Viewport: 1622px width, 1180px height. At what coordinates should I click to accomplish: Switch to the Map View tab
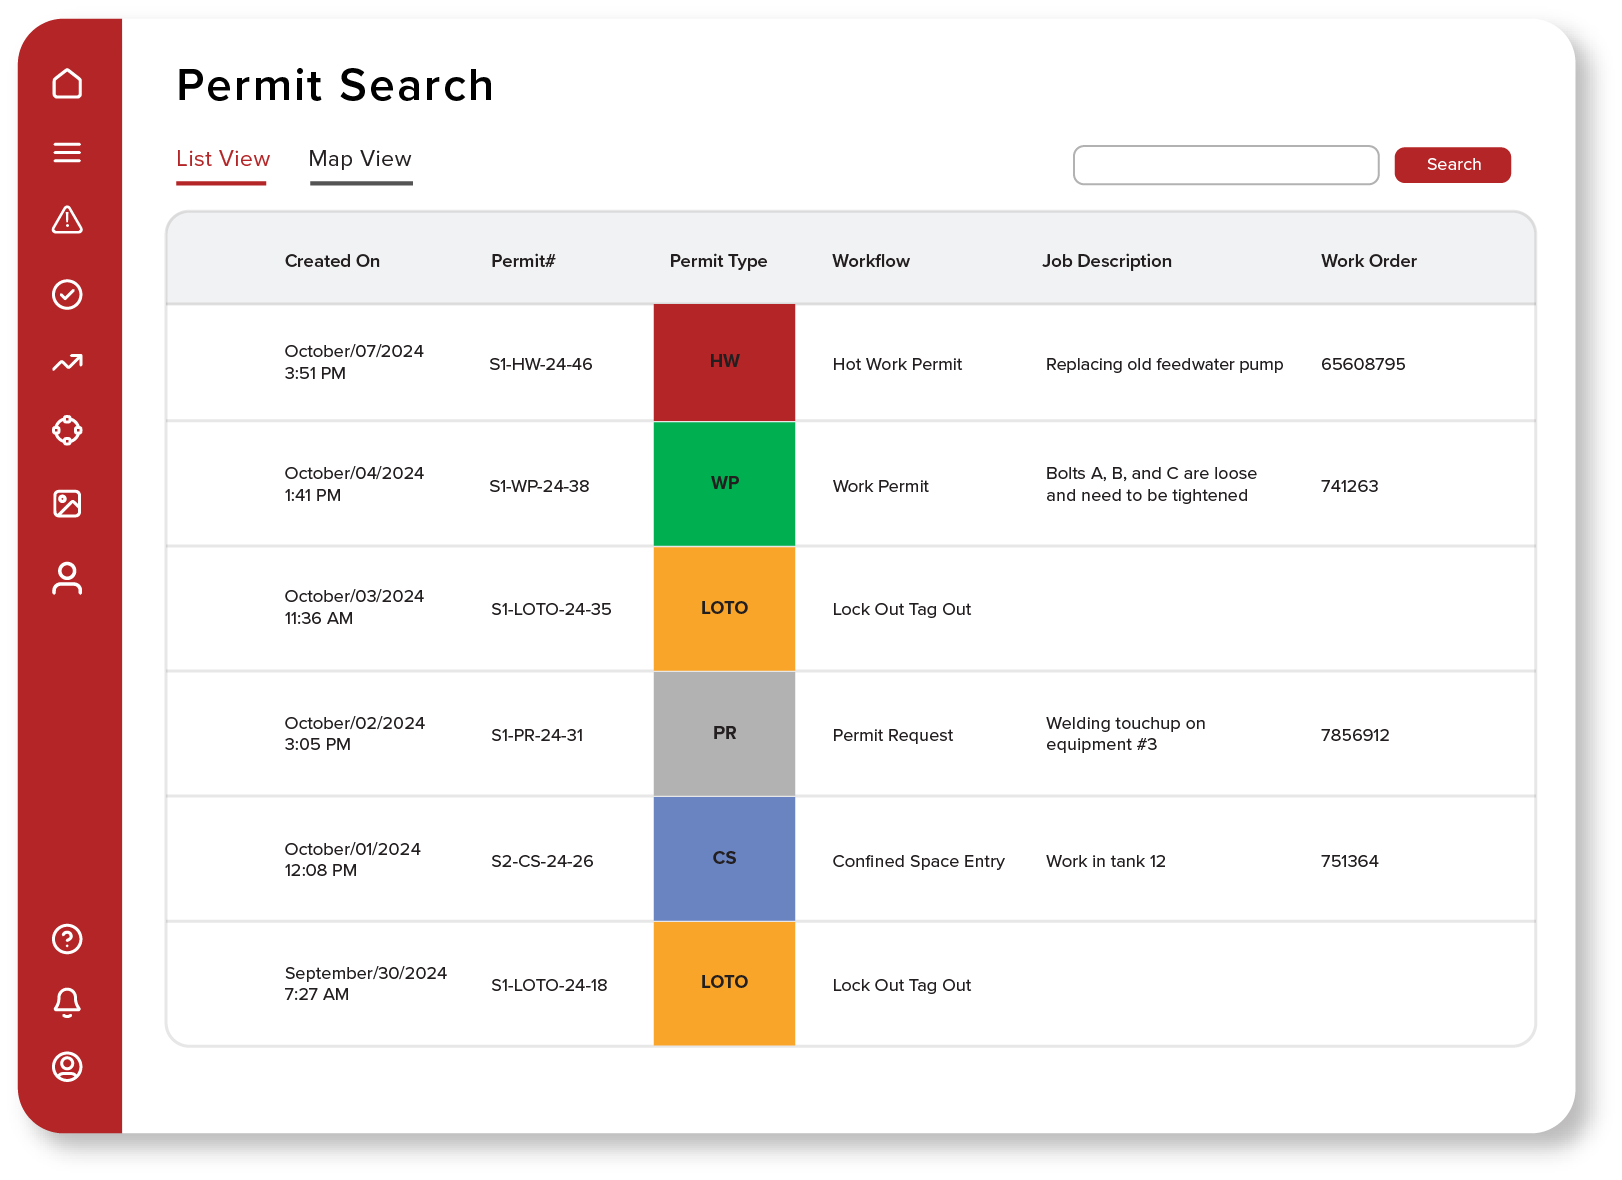360,160
